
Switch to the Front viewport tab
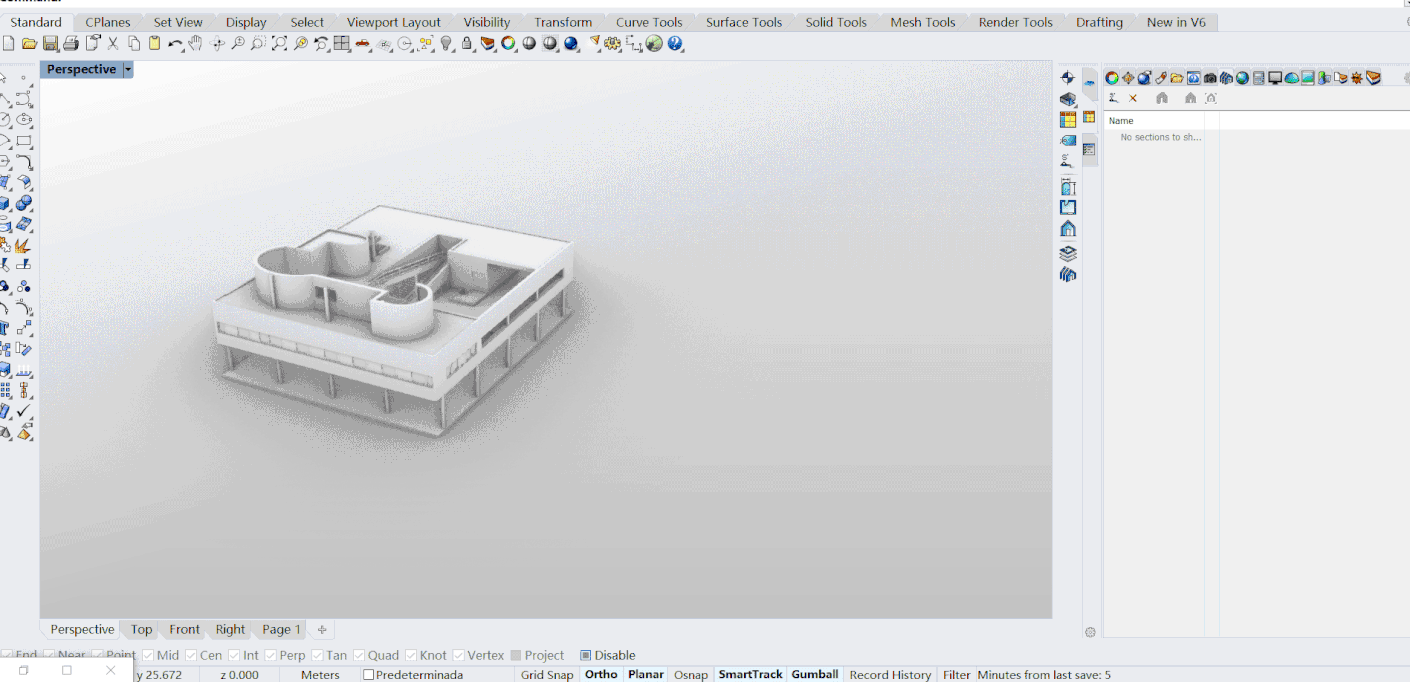[x=185, y=629]
